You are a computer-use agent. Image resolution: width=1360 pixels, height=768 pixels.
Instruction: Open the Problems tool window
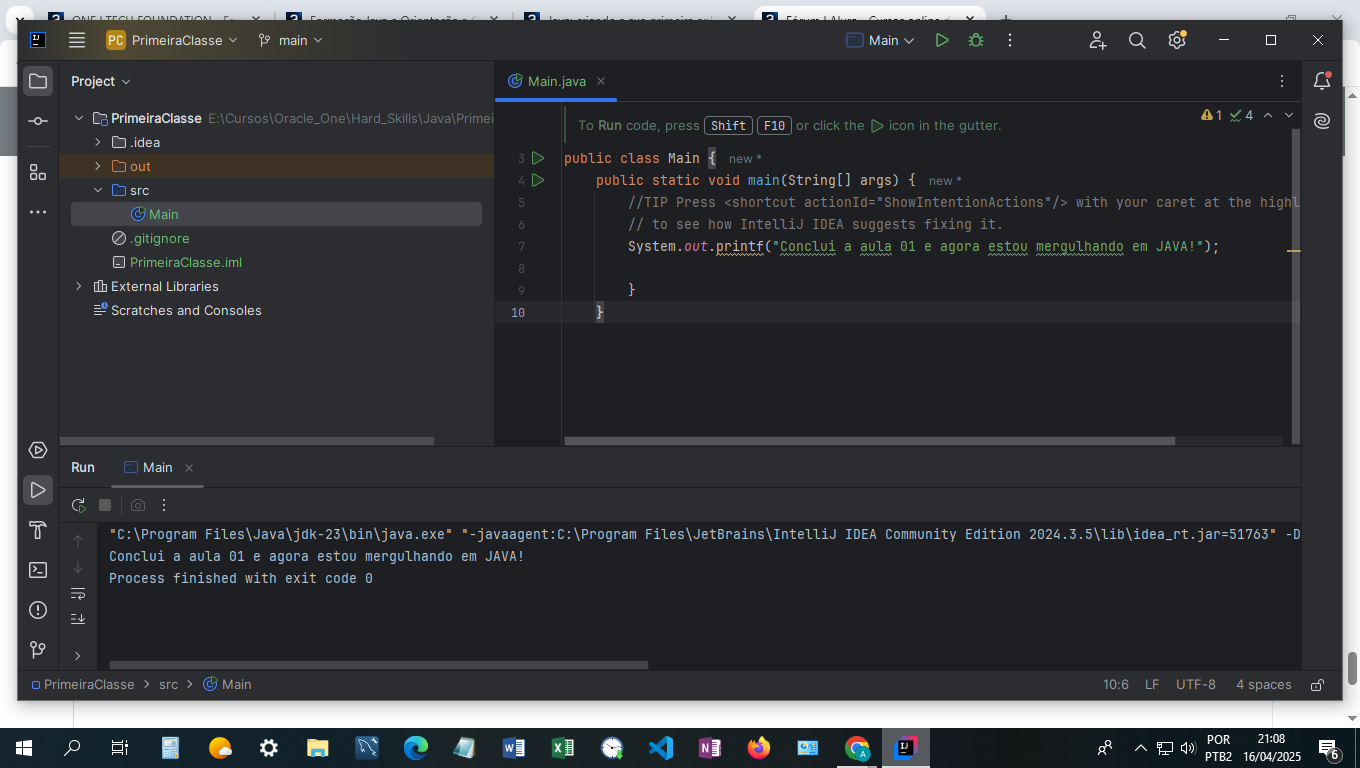(38, 610)
